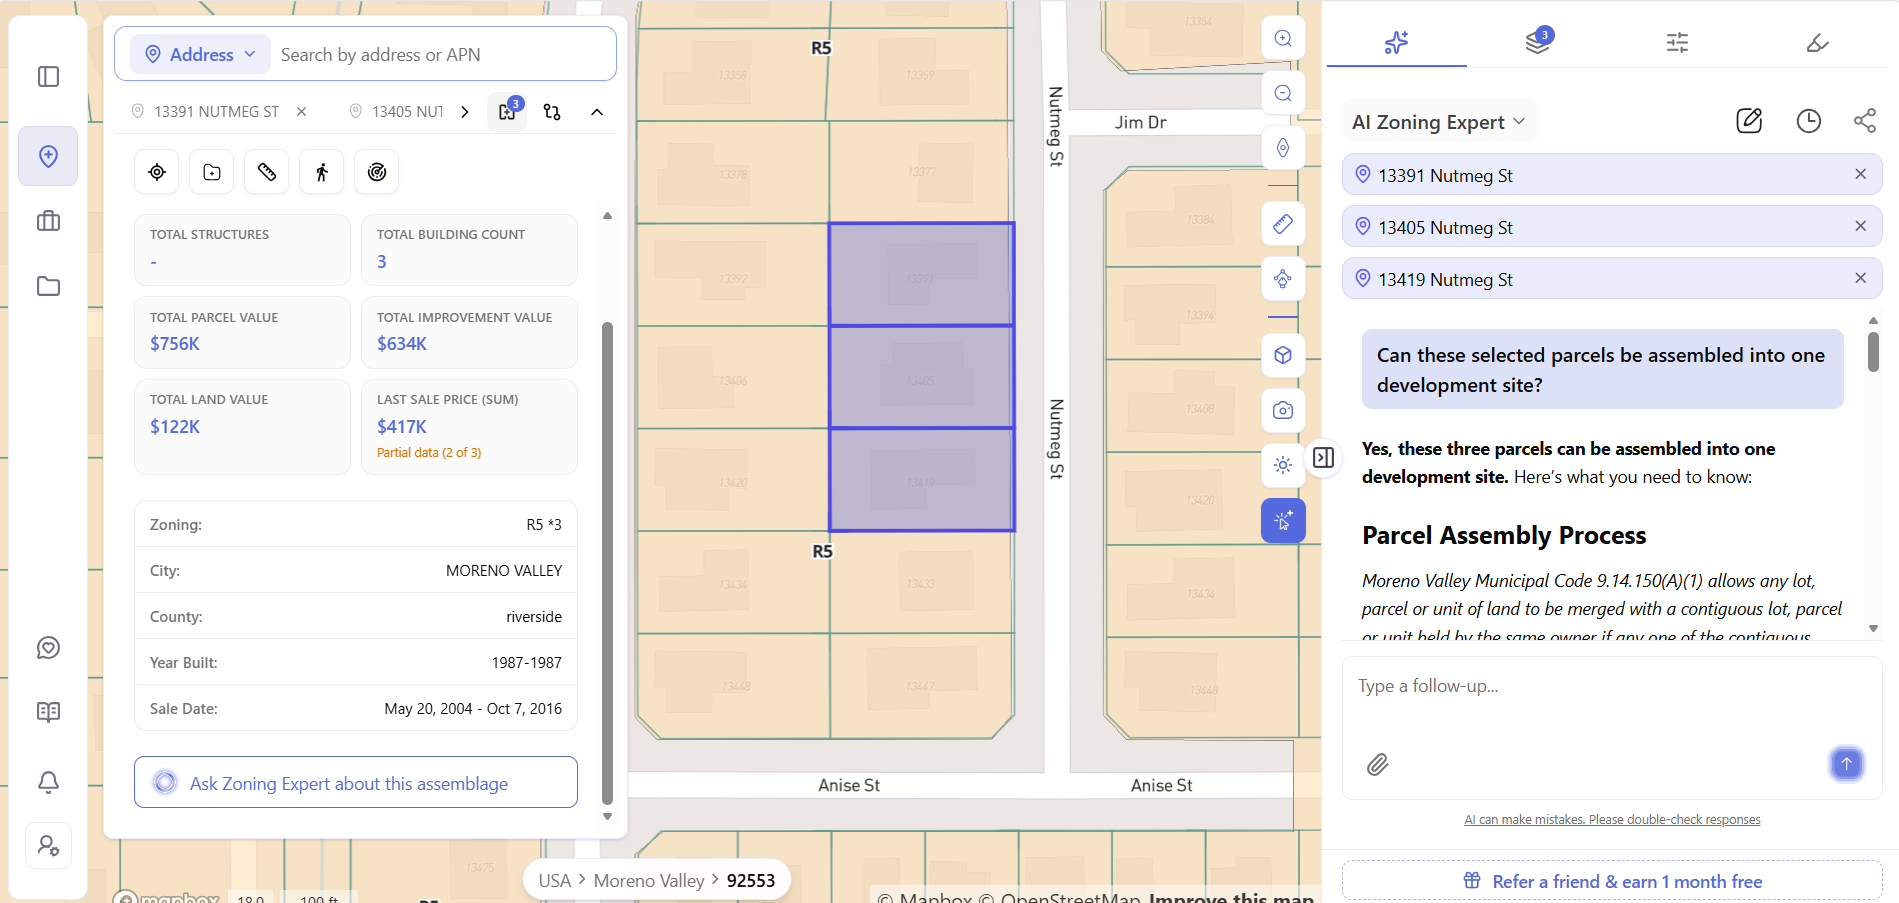Select parcel 13391 on the map

coord(921,274)
